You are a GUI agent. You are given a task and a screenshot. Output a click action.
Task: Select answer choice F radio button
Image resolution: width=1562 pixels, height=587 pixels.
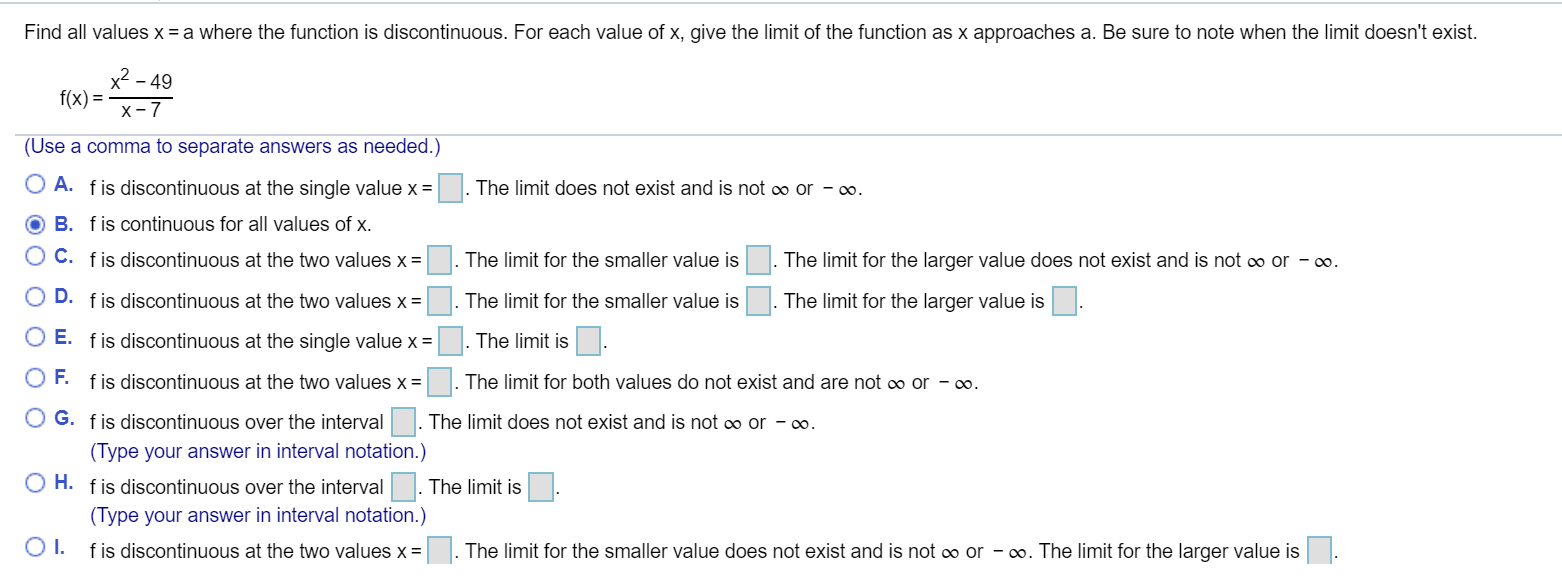34,380
